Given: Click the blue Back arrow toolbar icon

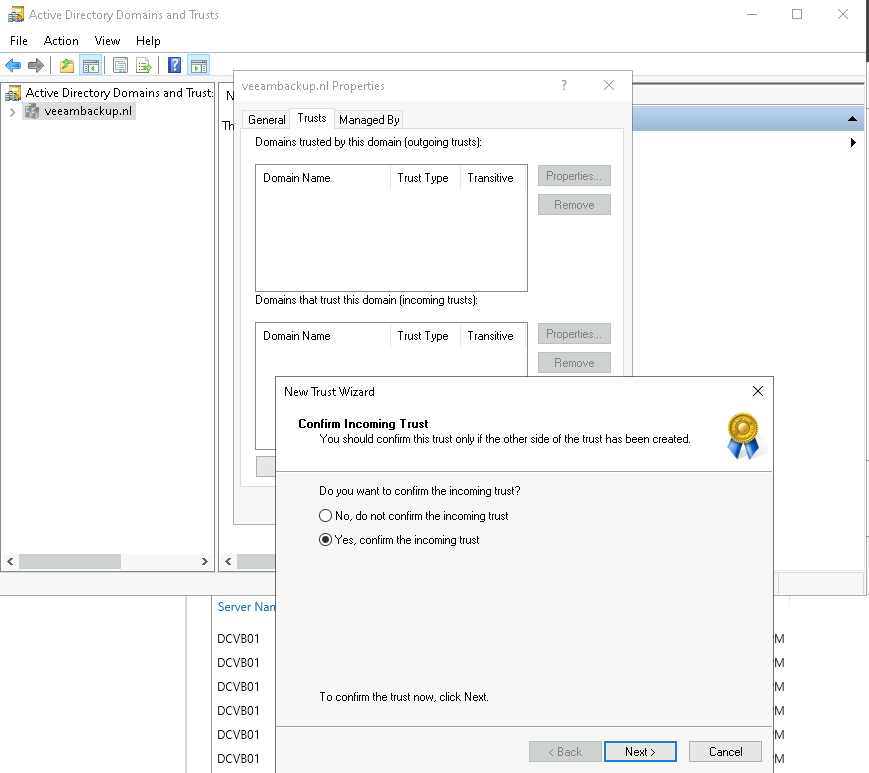Looking at the screenshot, I should [x=13, y=66].
